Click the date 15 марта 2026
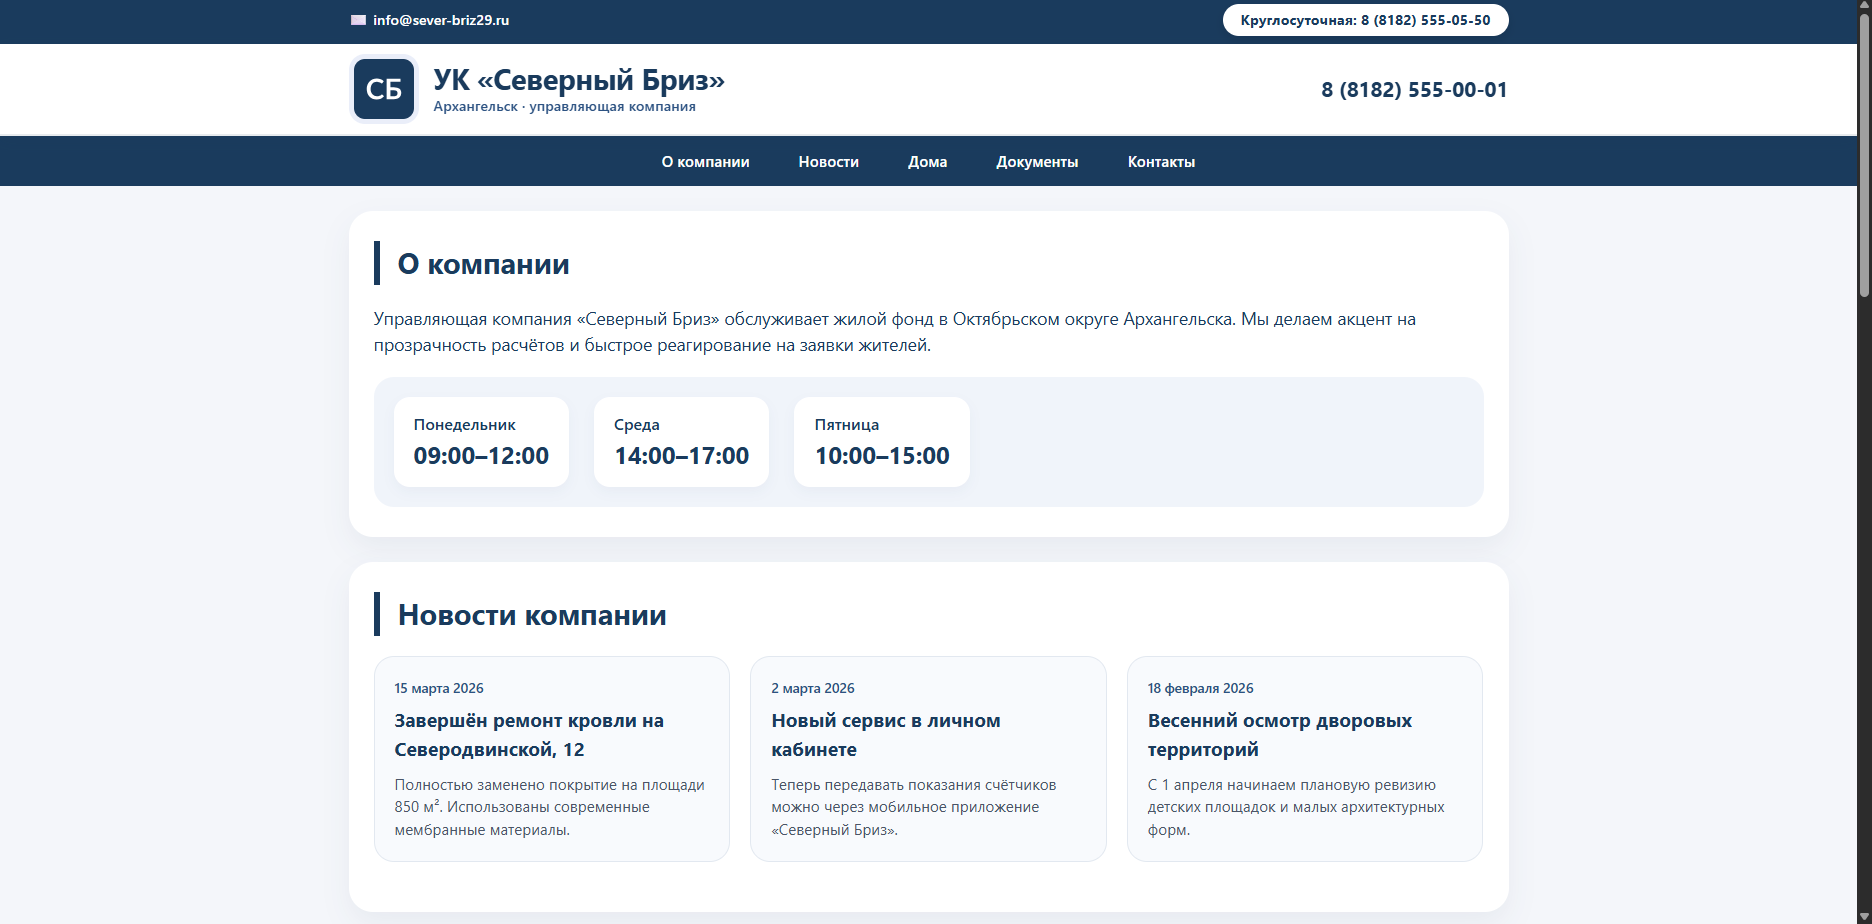 (439, 688)
